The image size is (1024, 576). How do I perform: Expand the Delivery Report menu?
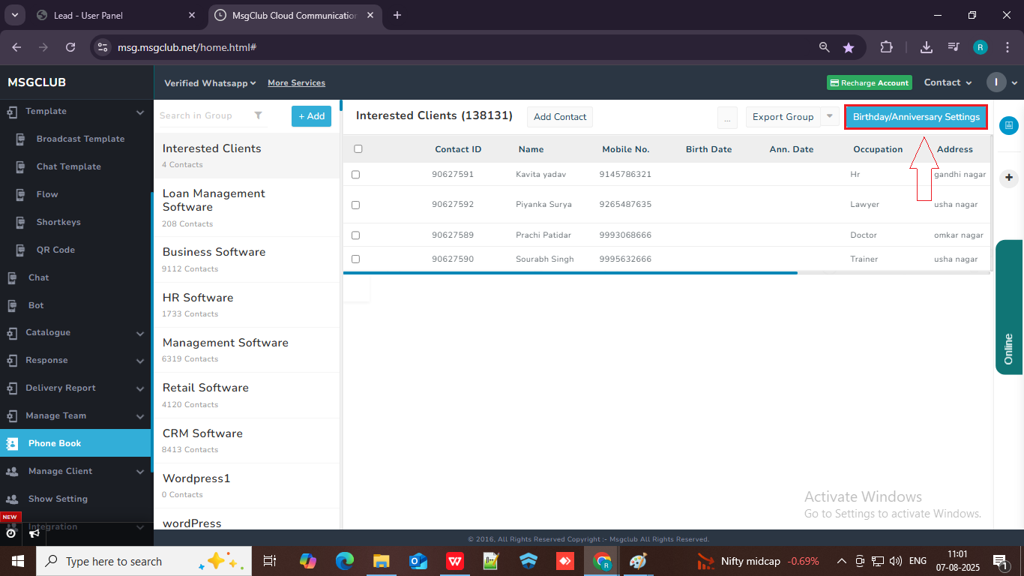coord(140,389)
